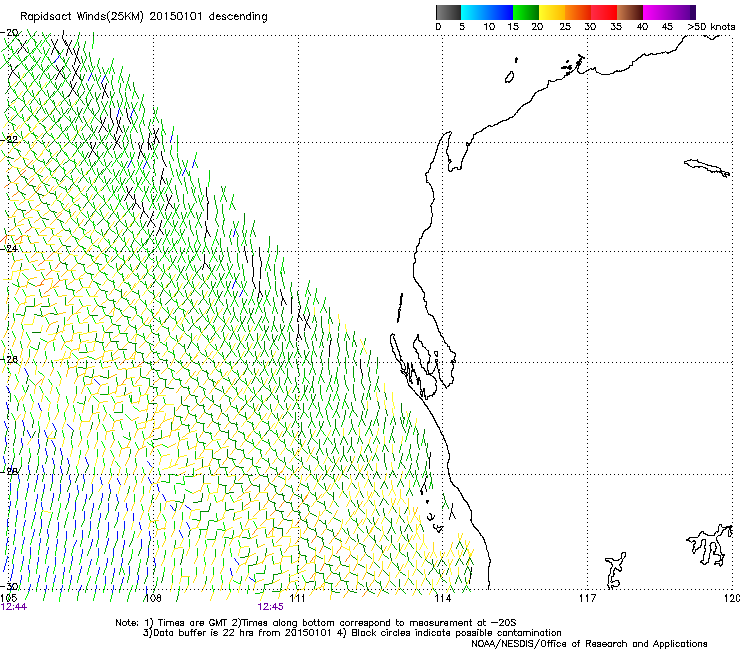Click the purple '12:45' swath time
Viewport: 740px width, 650px height.
coord(270,607)
